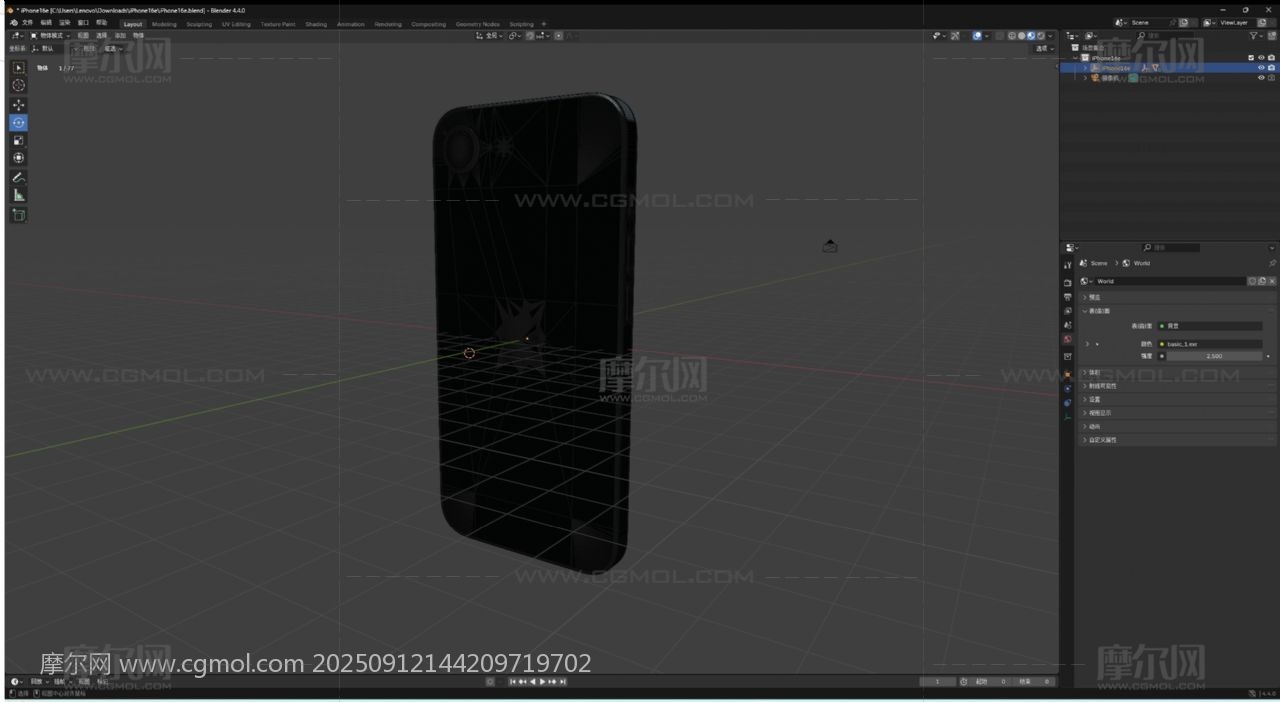Expand Ray Visibility panel
The height and width of the screenshot is (702, 1280).
pyautogui.click(x=1084, y=386)
